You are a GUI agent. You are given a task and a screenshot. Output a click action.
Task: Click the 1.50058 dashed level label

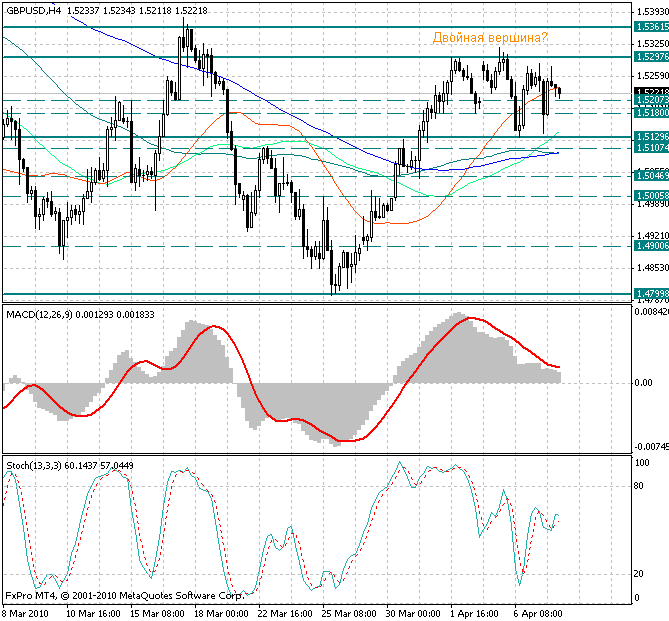(650, 196)
